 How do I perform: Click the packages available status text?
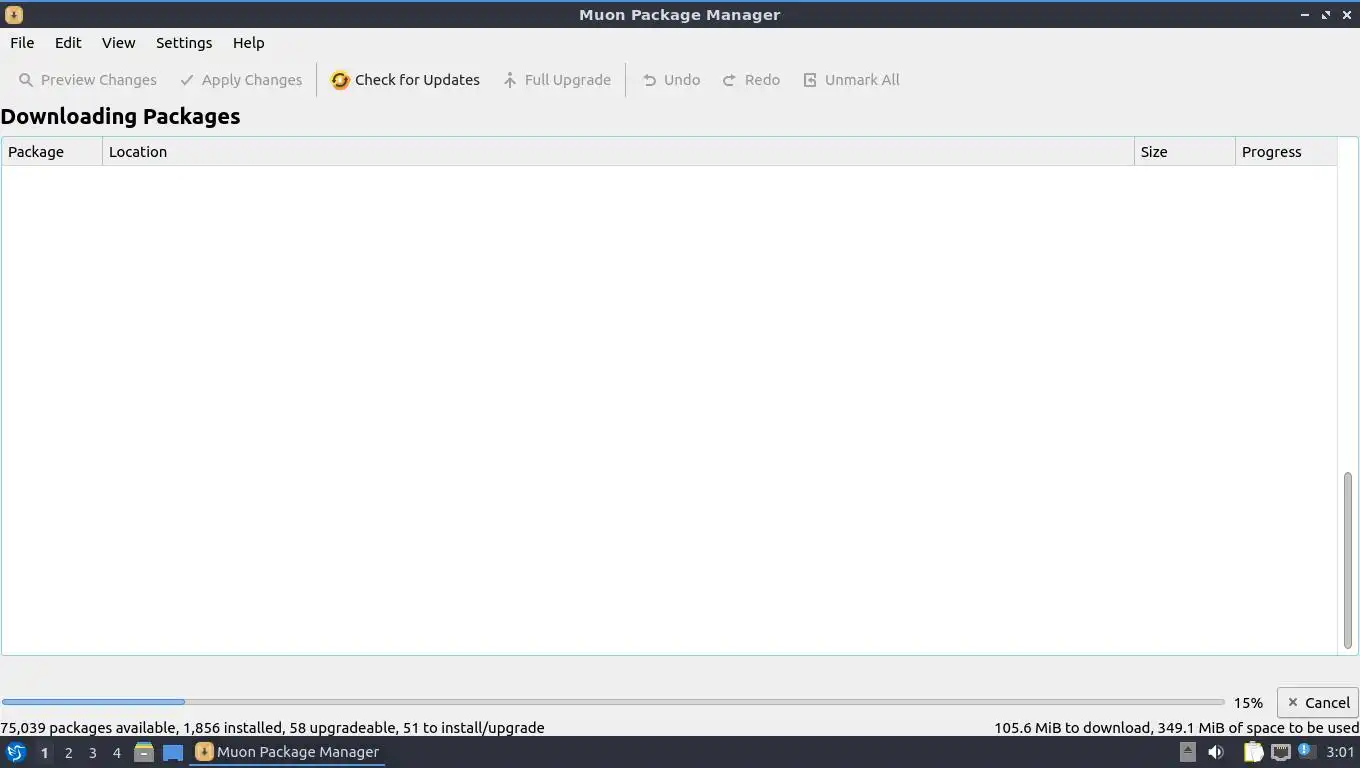272,728
